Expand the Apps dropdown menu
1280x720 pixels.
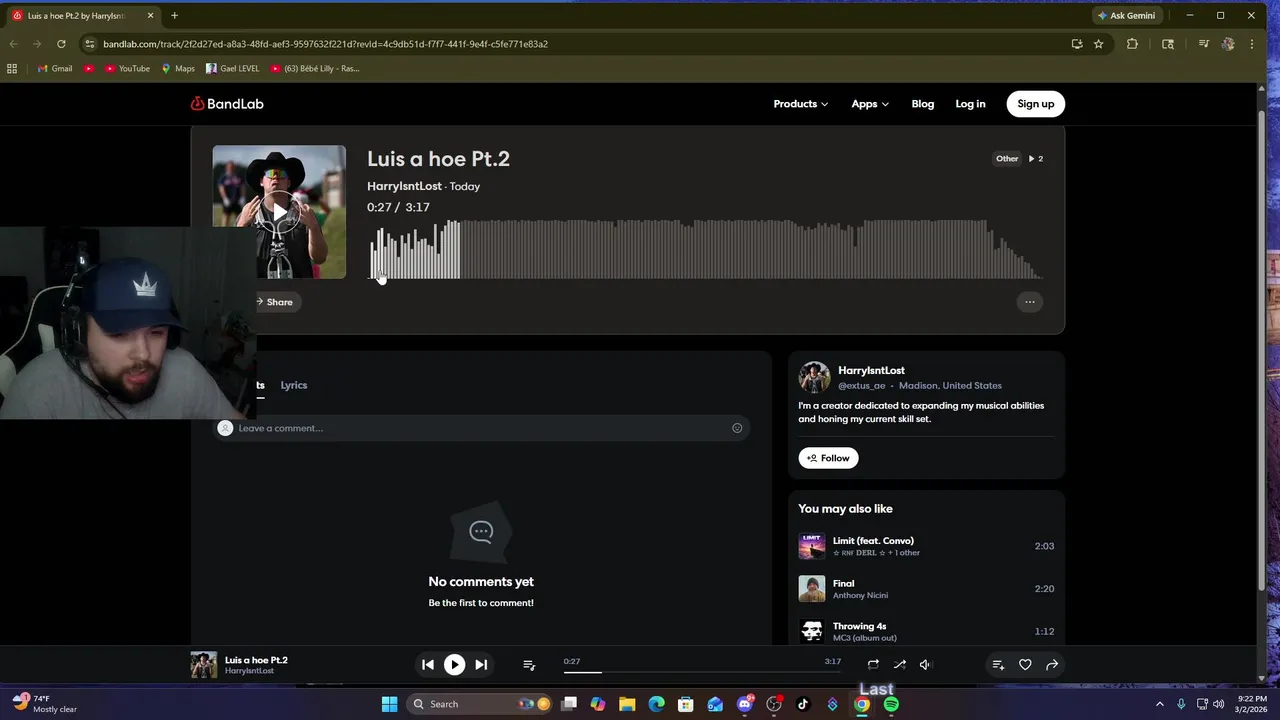[x=870, y=104]
